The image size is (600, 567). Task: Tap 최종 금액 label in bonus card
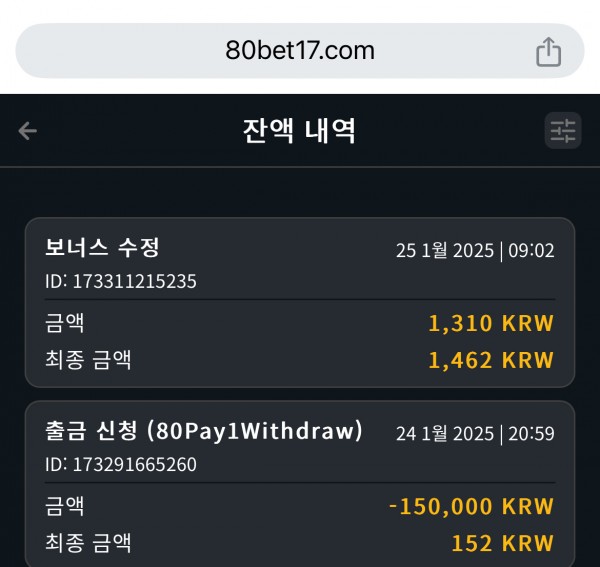pyautogui.click(x=88, y=359)
